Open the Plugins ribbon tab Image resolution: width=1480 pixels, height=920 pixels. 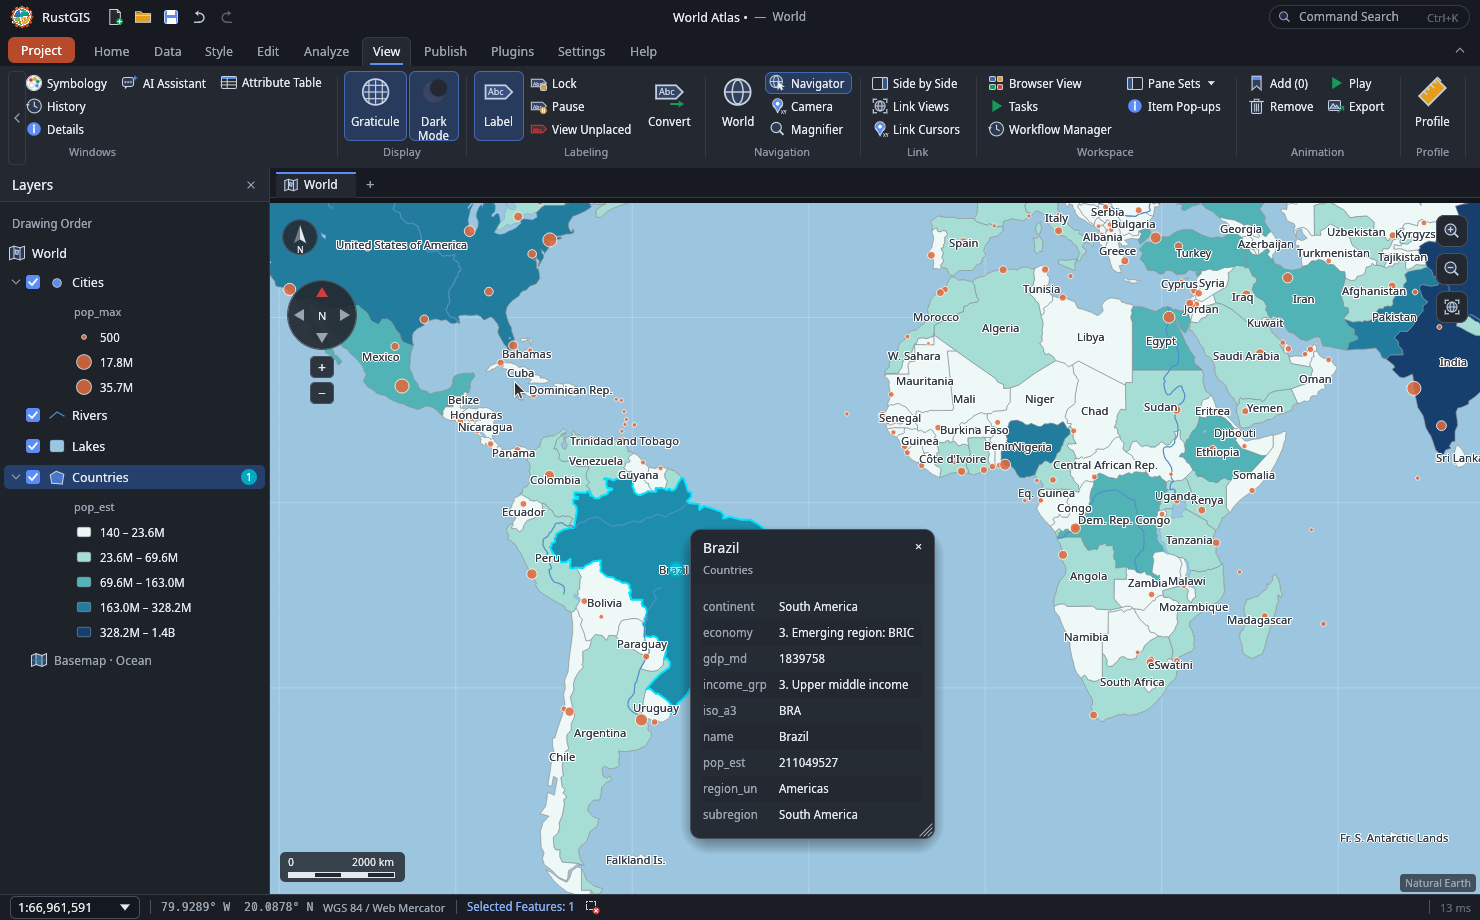coord(512,51)
